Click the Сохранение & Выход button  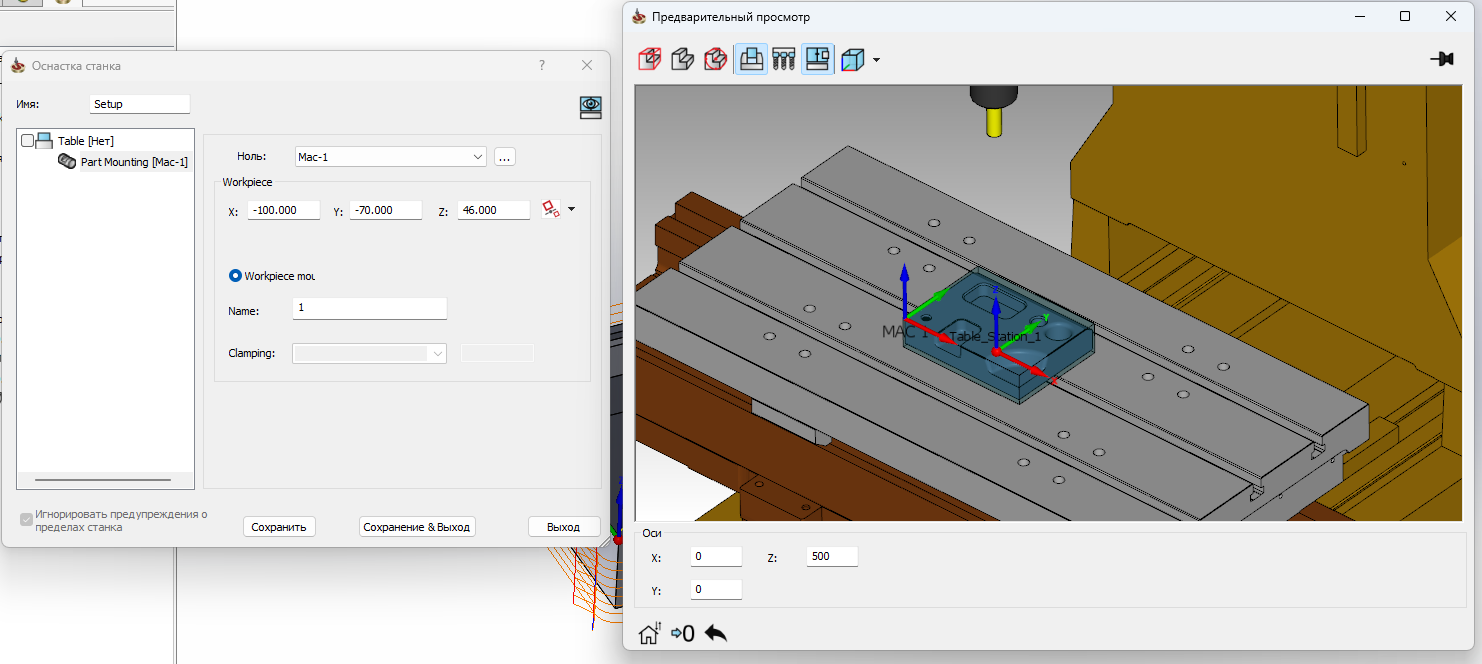click(x=416, y=527)
